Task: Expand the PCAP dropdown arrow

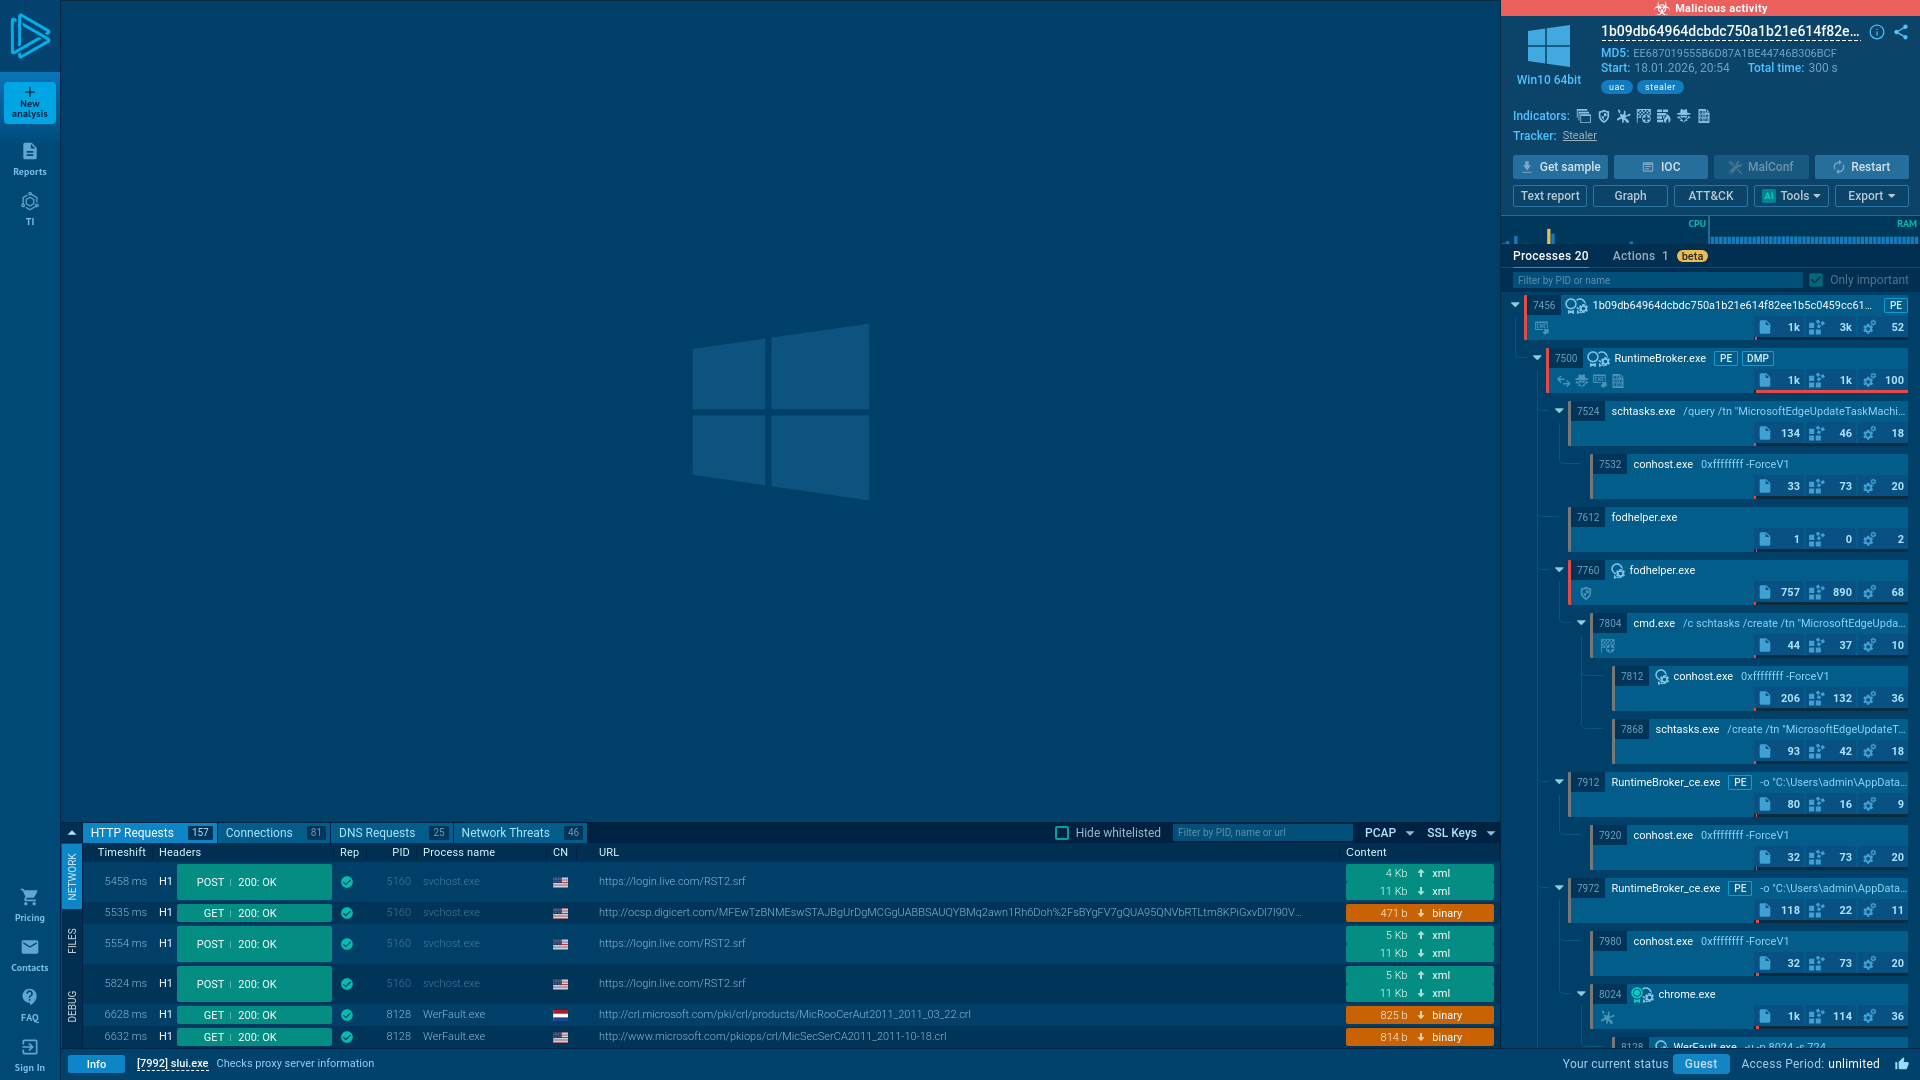Action: (1410, 833)
